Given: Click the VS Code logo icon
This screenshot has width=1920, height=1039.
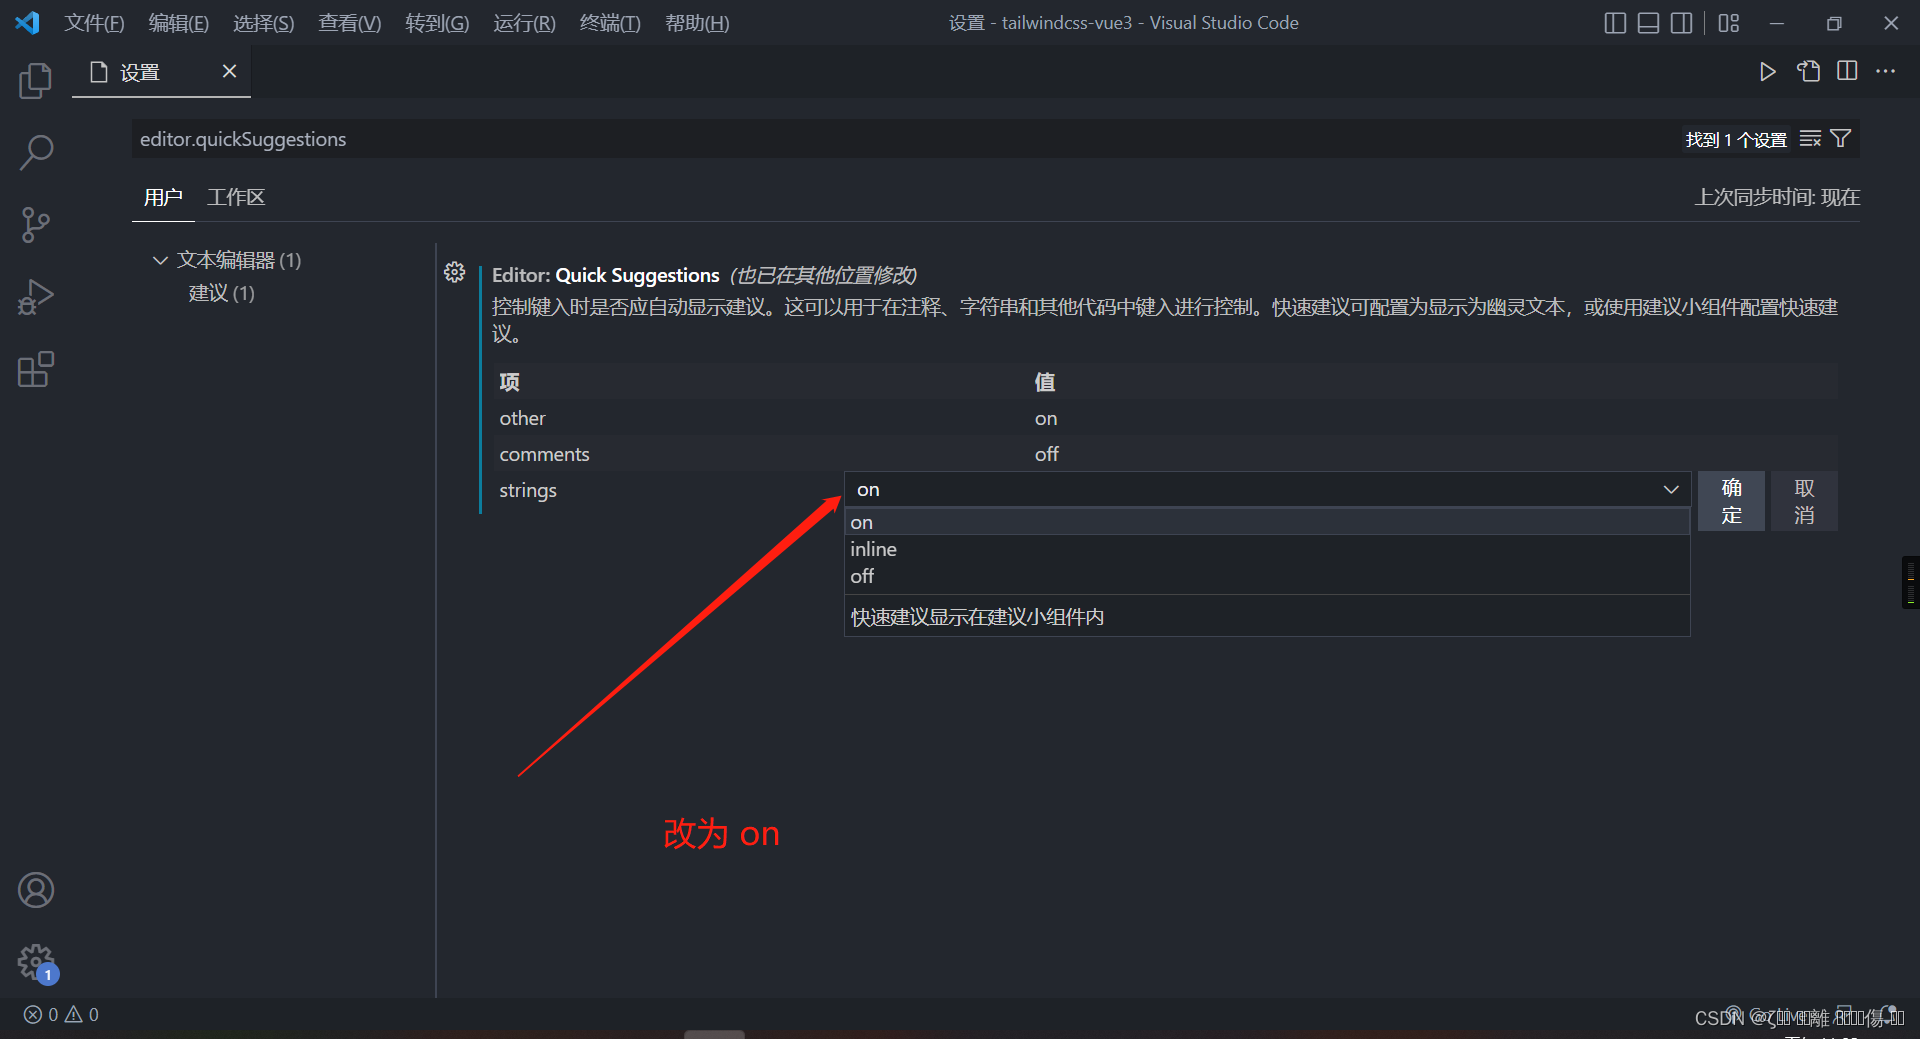Looking at the screenshot, I should [x=28, y=22].
